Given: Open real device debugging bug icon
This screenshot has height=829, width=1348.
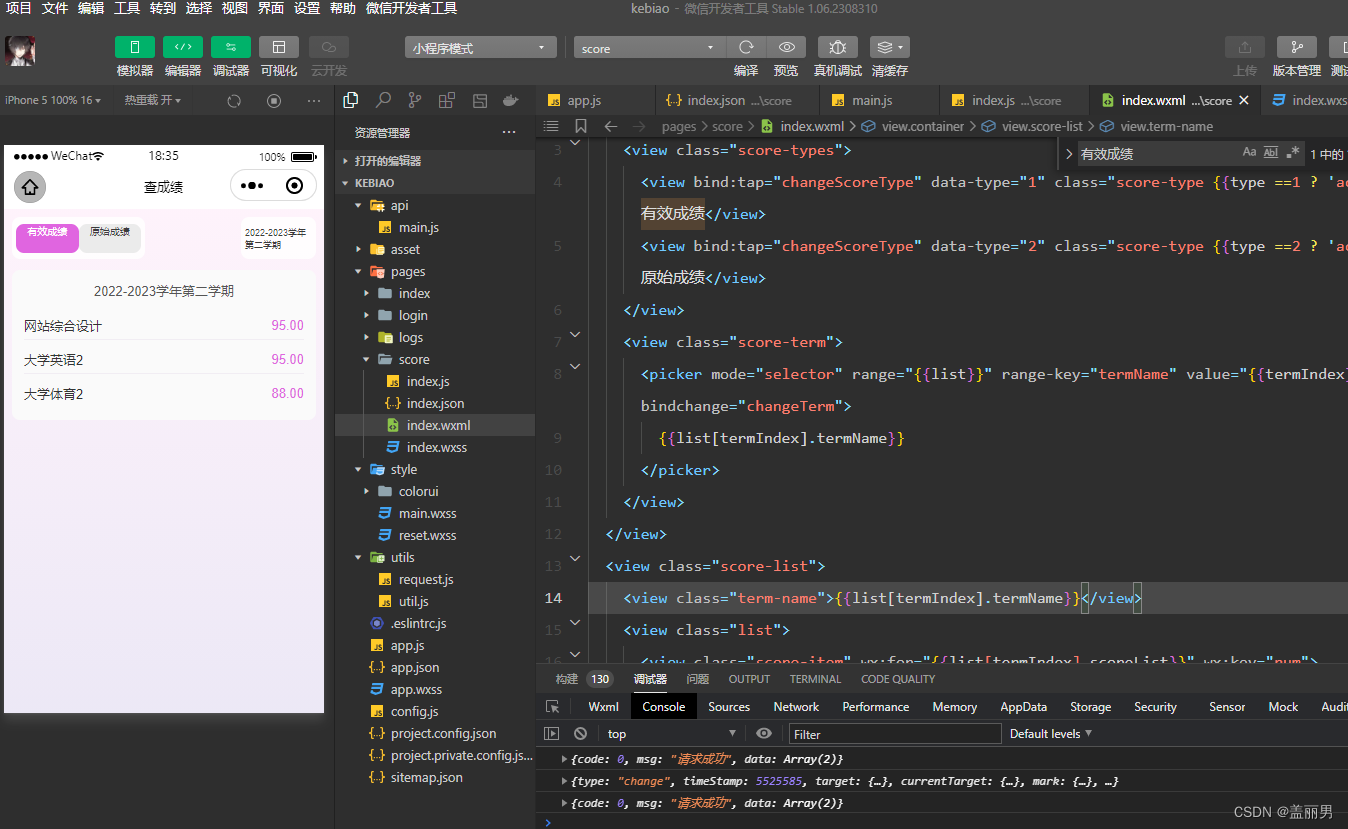Looking at the screenshot, I should tap(838, 48).
